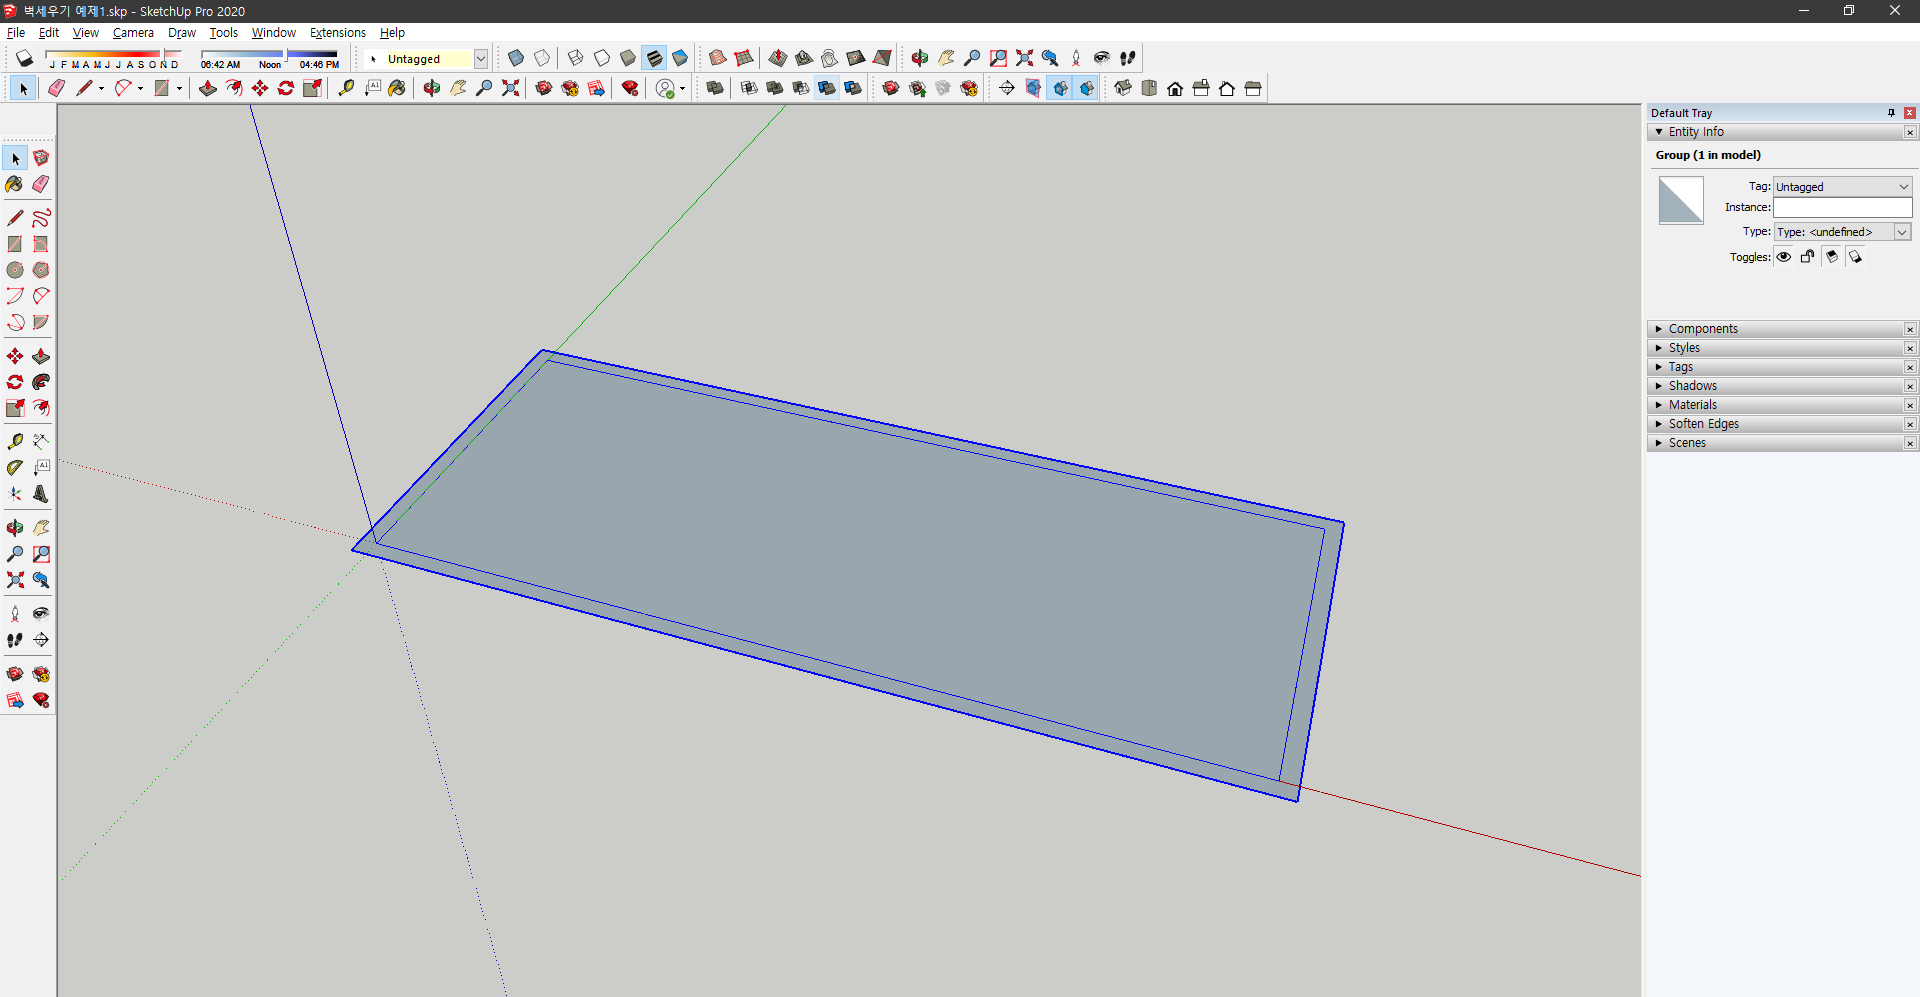Select the Axes tool in left toolbar
Screen dimensions: 1920x997
click(x=15, y=493)
